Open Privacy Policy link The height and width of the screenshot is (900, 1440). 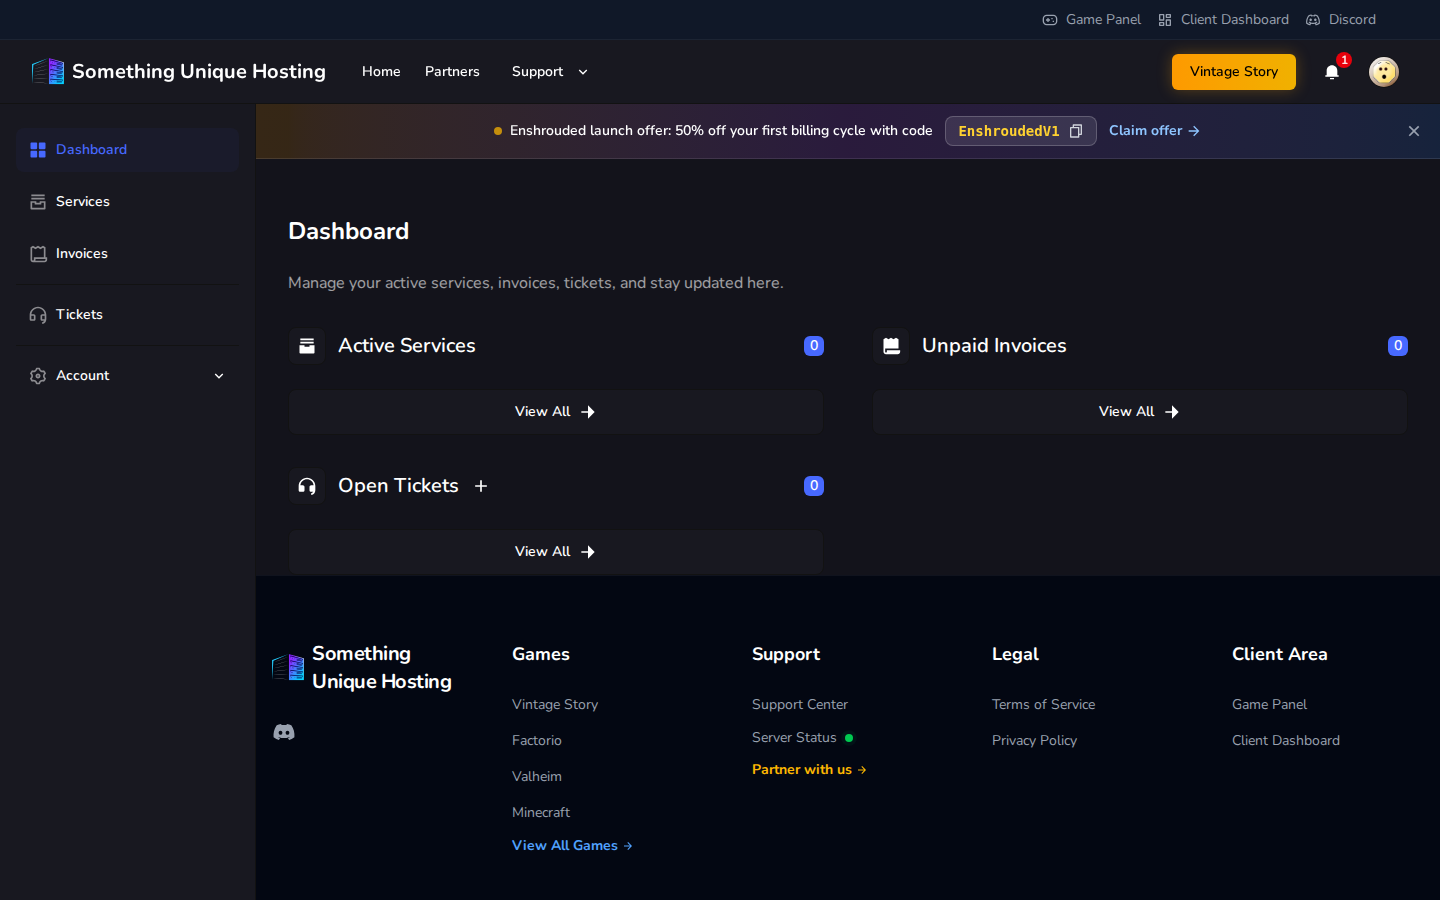click(x=1034, y=741)
